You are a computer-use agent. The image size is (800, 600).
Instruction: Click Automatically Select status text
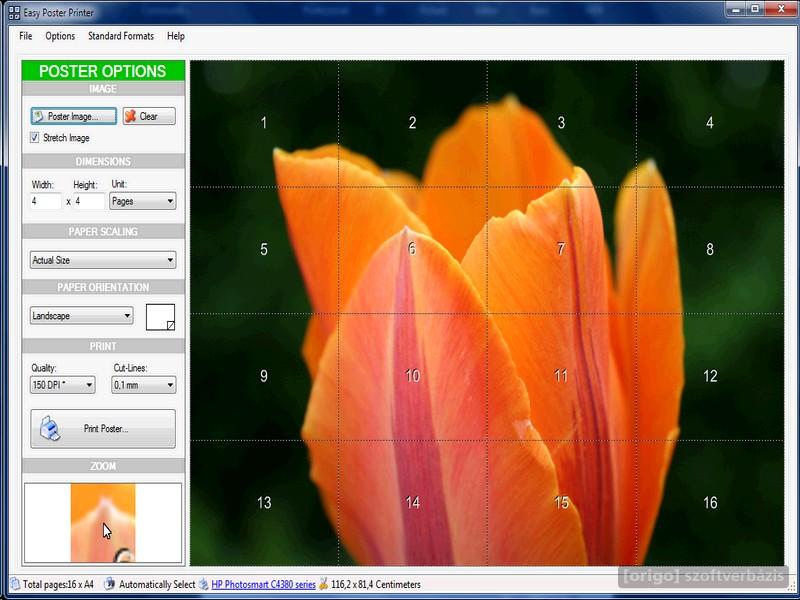[x=157, y=584]
